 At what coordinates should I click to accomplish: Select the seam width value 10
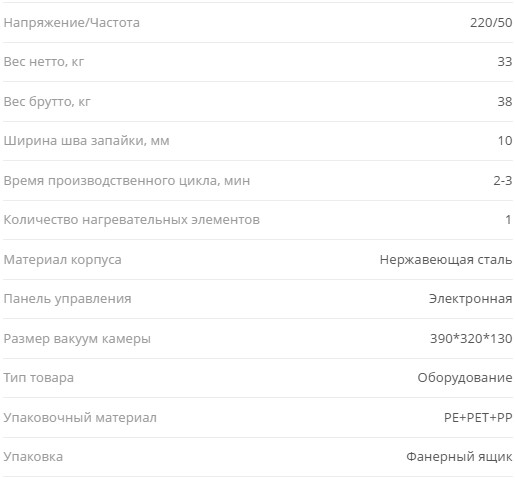505,141
